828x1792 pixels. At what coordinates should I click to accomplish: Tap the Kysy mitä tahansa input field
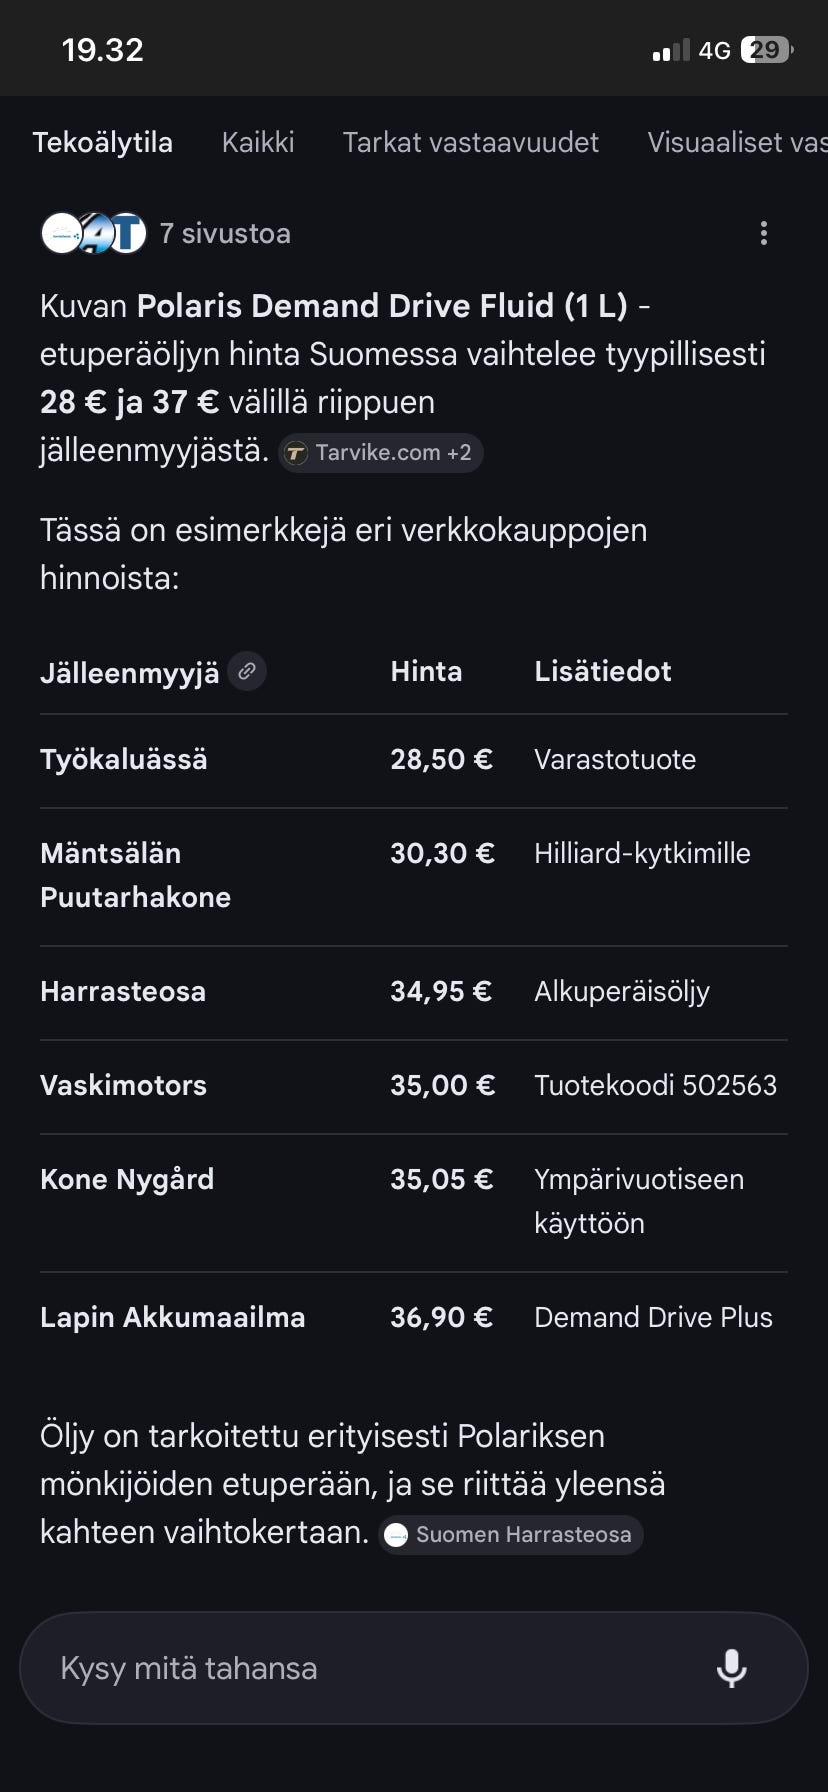[360, 1667]
